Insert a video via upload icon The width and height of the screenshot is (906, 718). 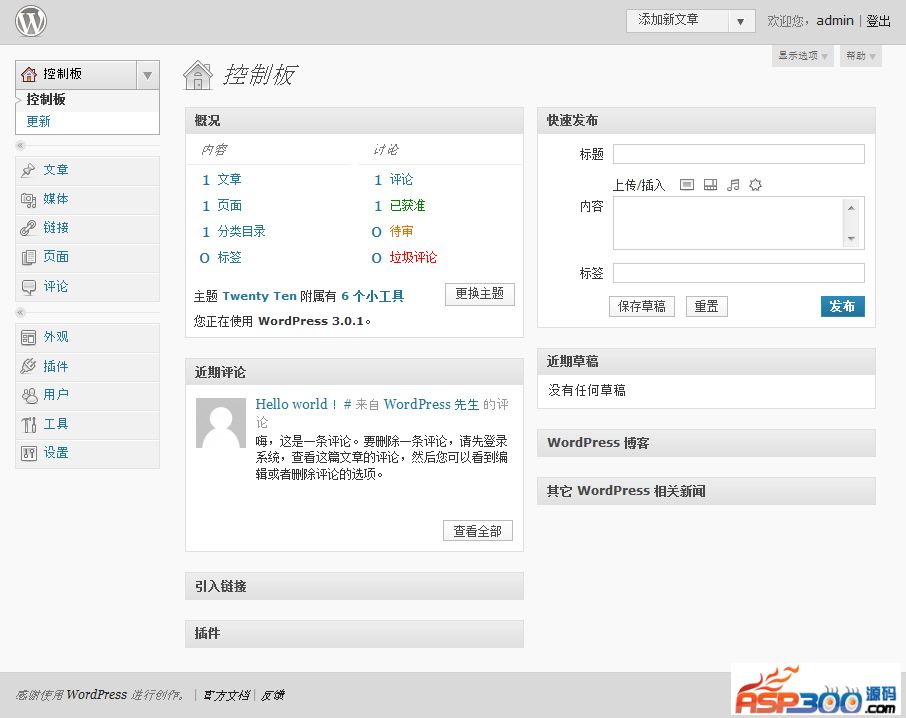[x=710, y=185]
